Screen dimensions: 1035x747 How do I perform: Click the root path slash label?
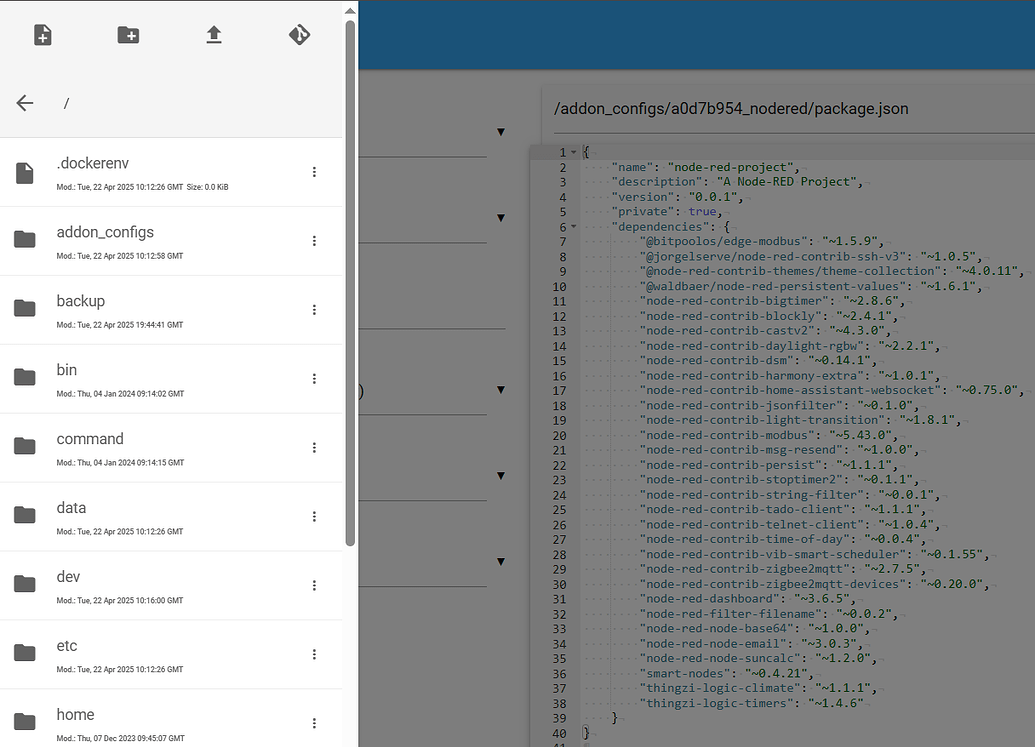pyautogui.click(x=66, y=104)
